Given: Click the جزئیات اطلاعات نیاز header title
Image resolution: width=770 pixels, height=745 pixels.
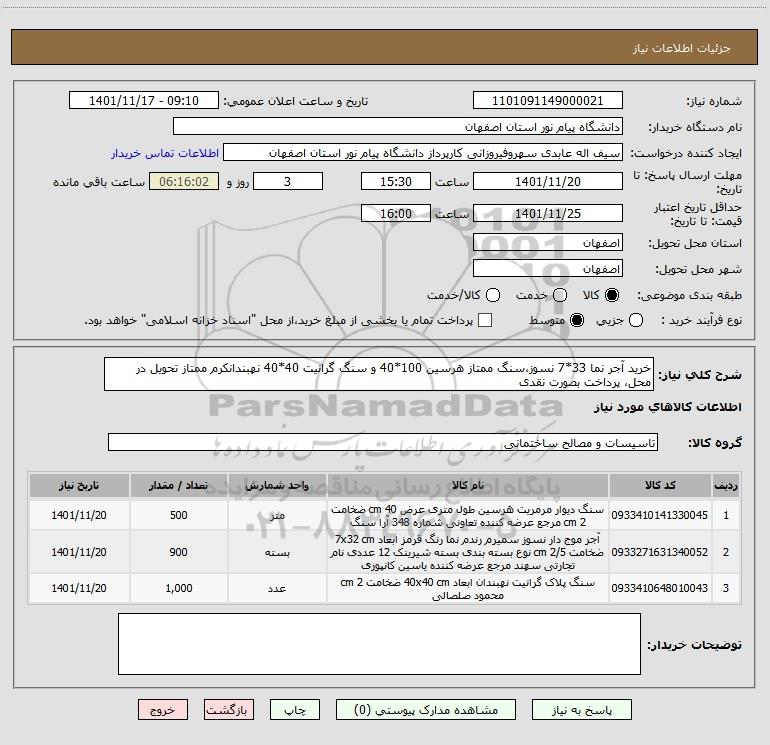Looking at the screenshot, I should click(681, 48).
